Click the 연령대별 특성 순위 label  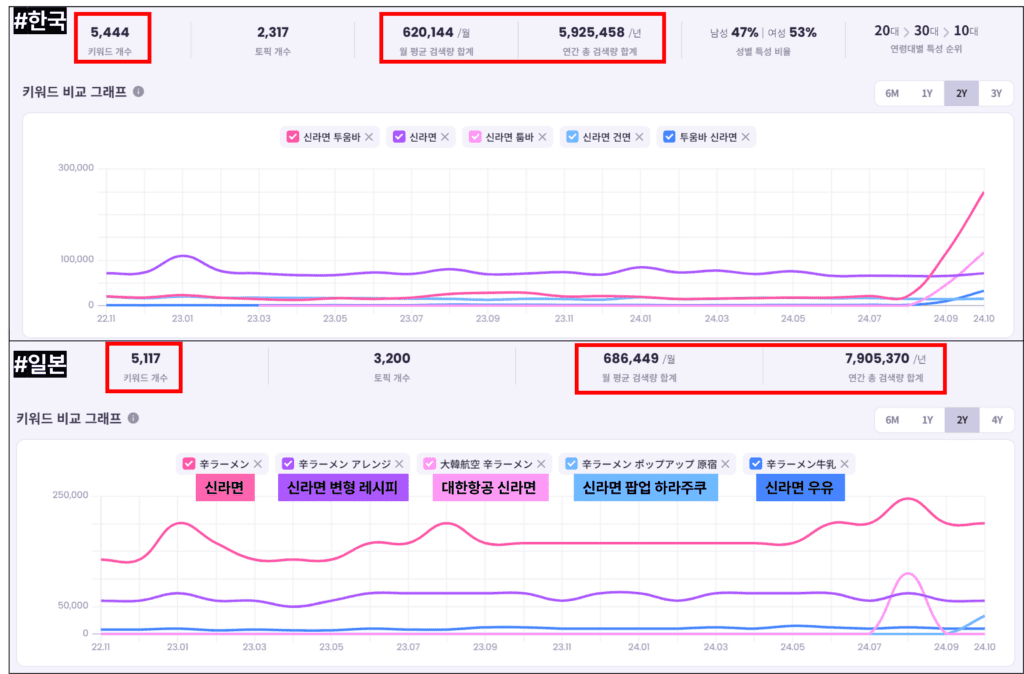(x=925, y=50)
